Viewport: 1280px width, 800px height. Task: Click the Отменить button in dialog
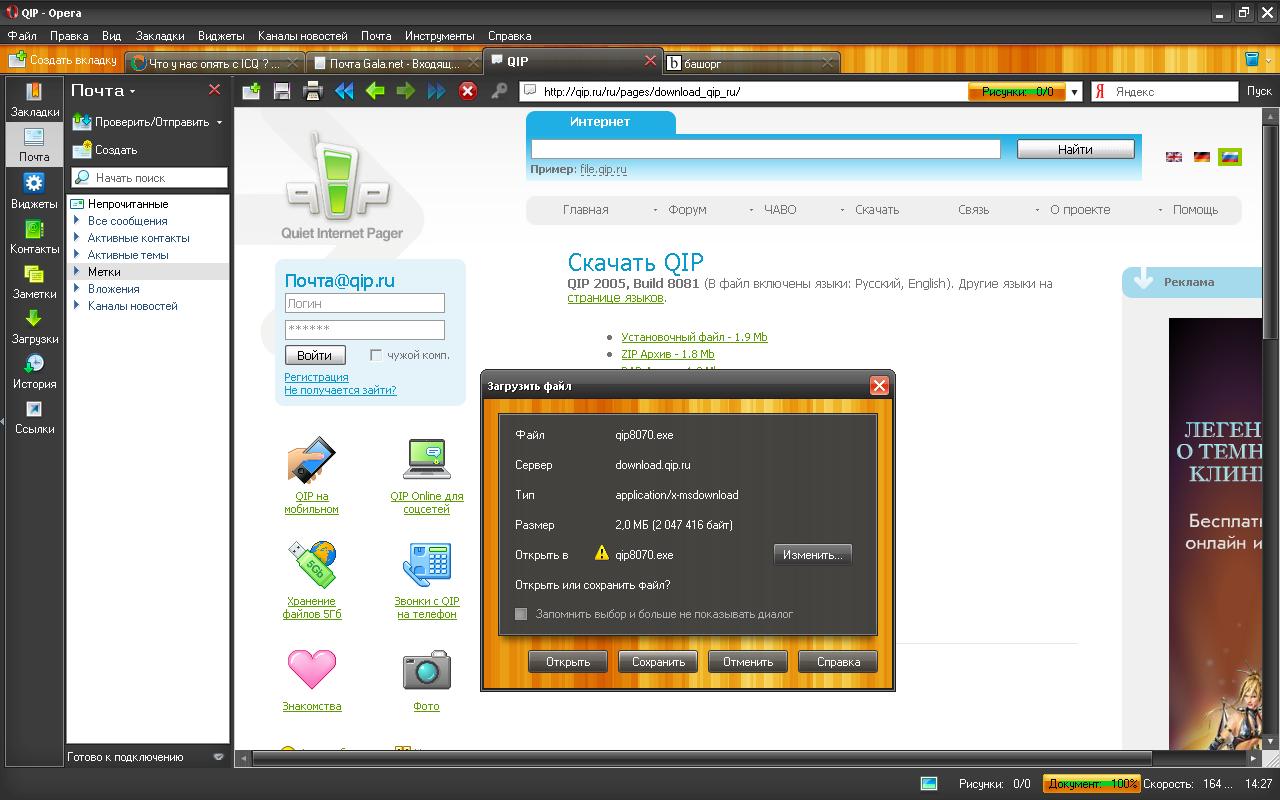coord(748,661)
